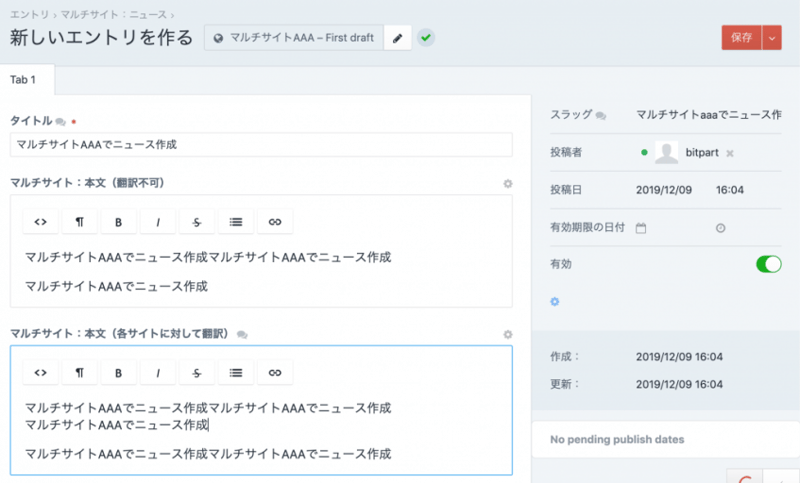Toggle the 有効 enabled switch
800x483 pixels.
tap(768, 264)
